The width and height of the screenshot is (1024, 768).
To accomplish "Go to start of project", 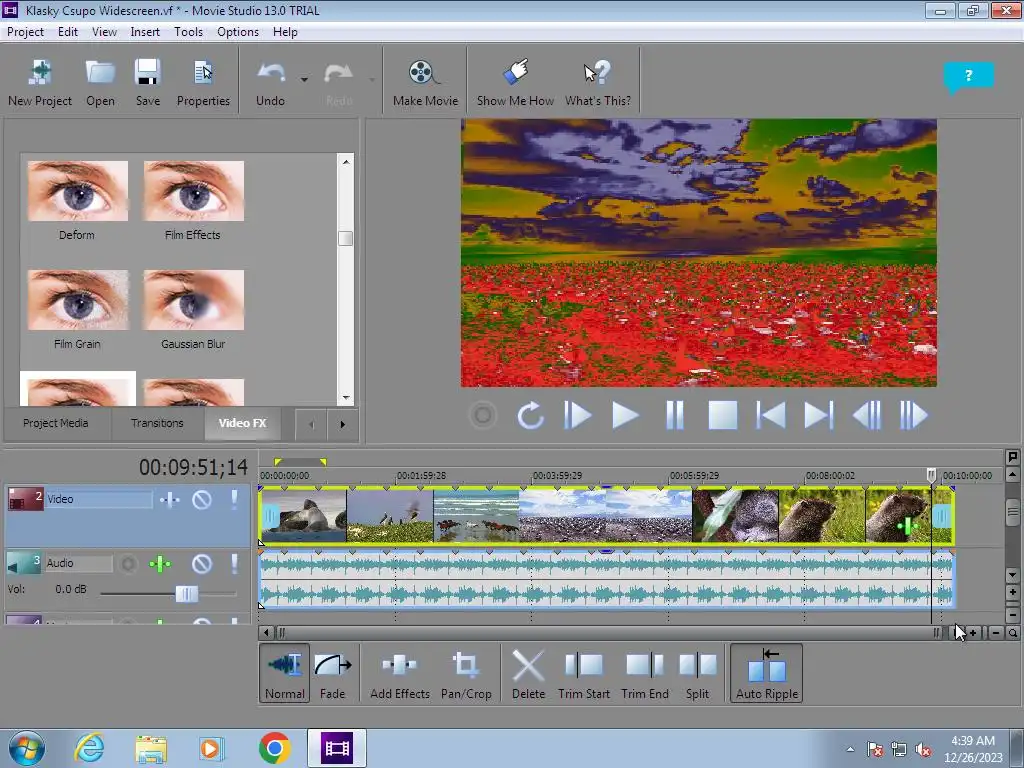I will point(771,415).
